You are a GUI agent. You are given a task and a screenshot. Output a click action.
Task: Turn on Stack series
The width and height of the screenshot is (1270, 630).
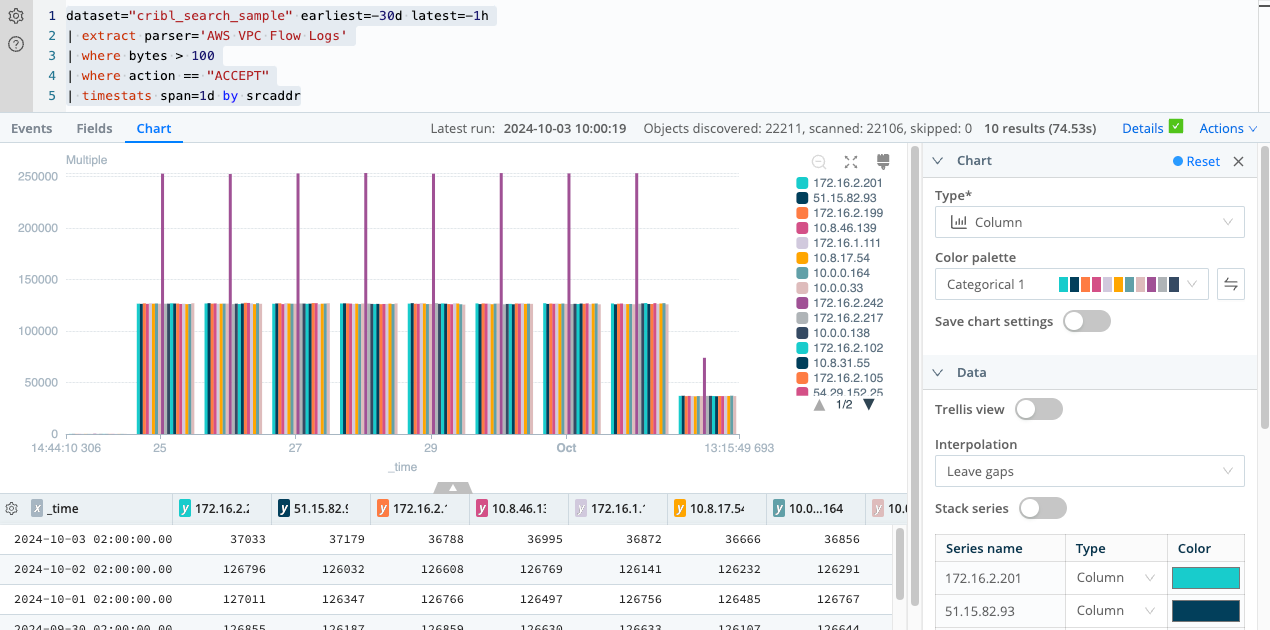click(x=1042, y=508)
